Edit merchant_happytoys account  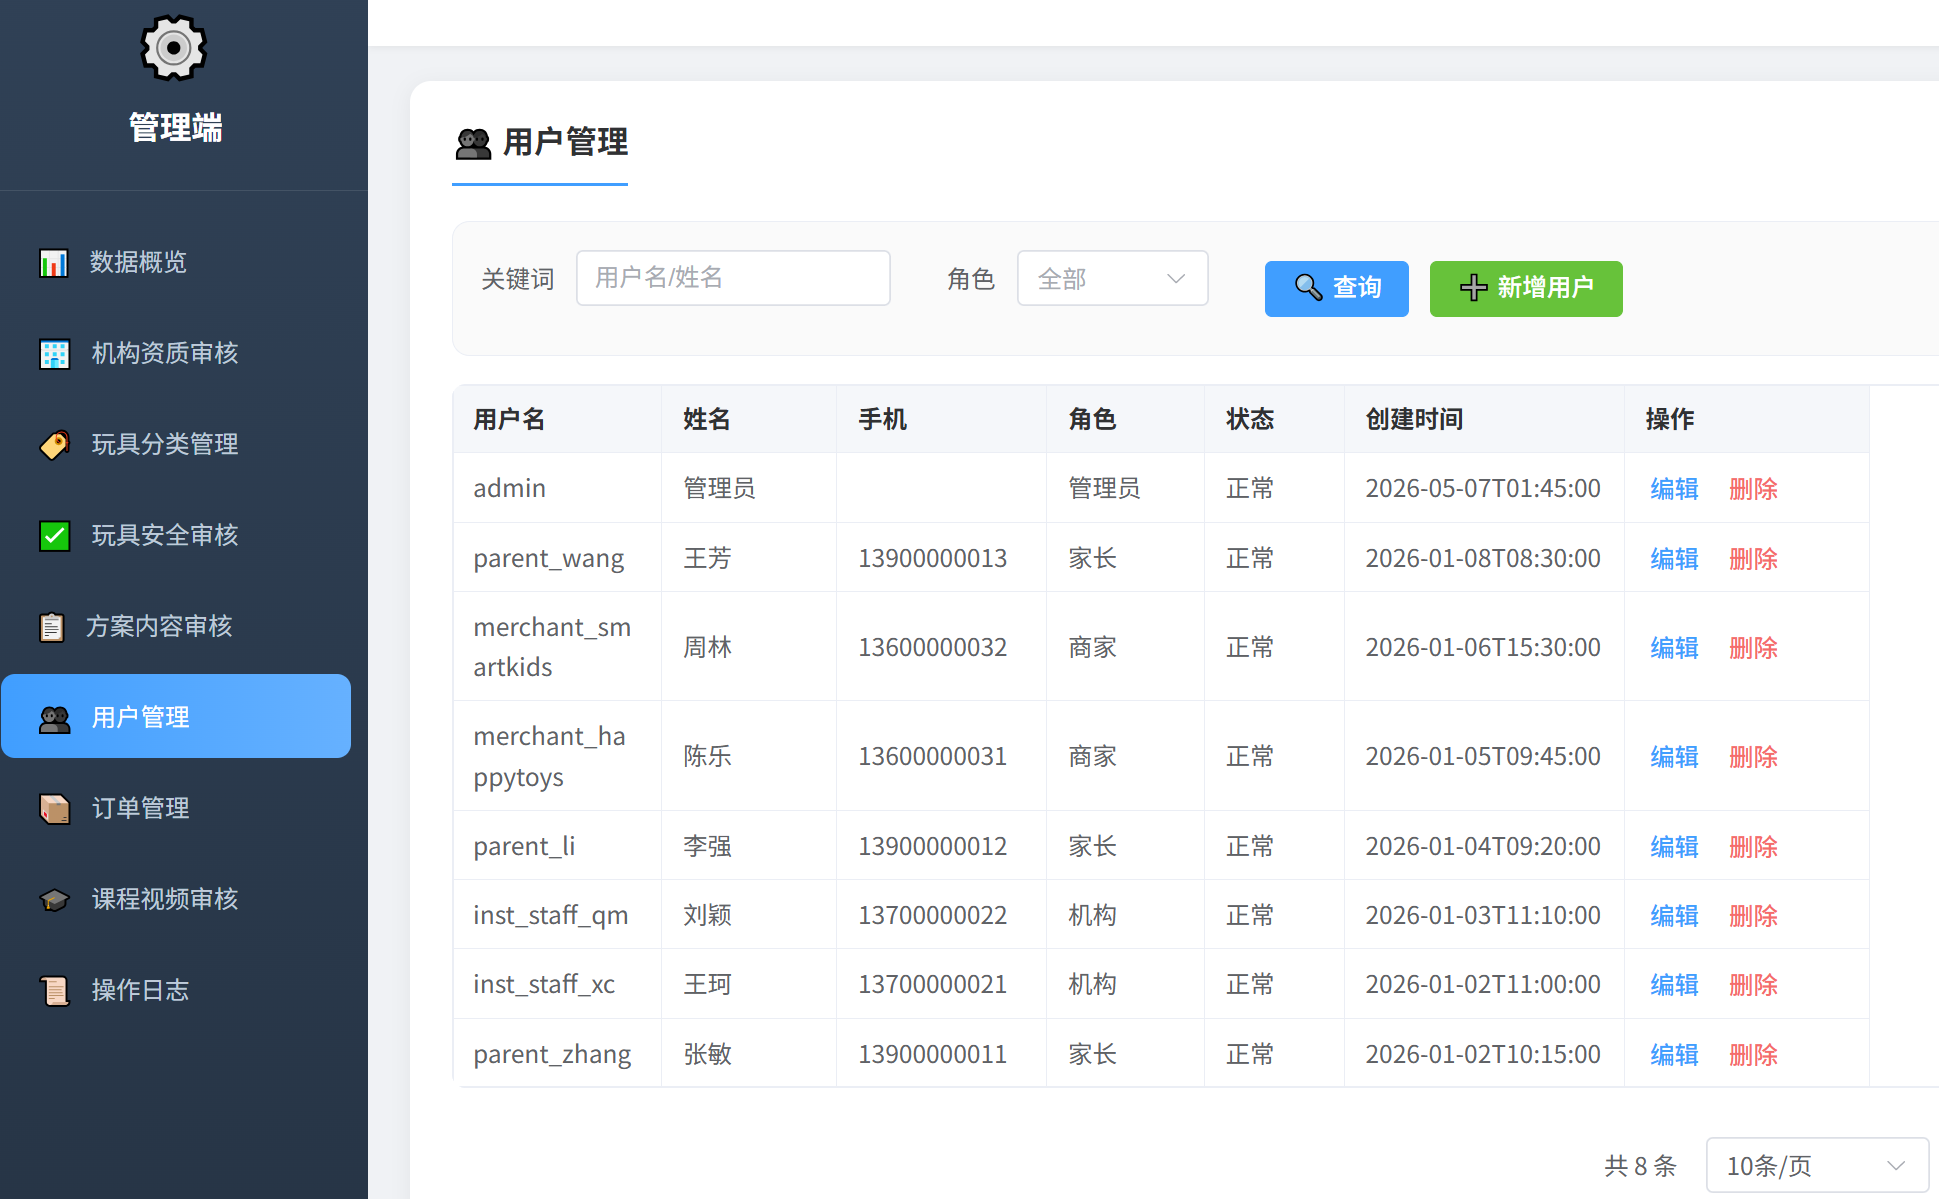(1674, 757)
